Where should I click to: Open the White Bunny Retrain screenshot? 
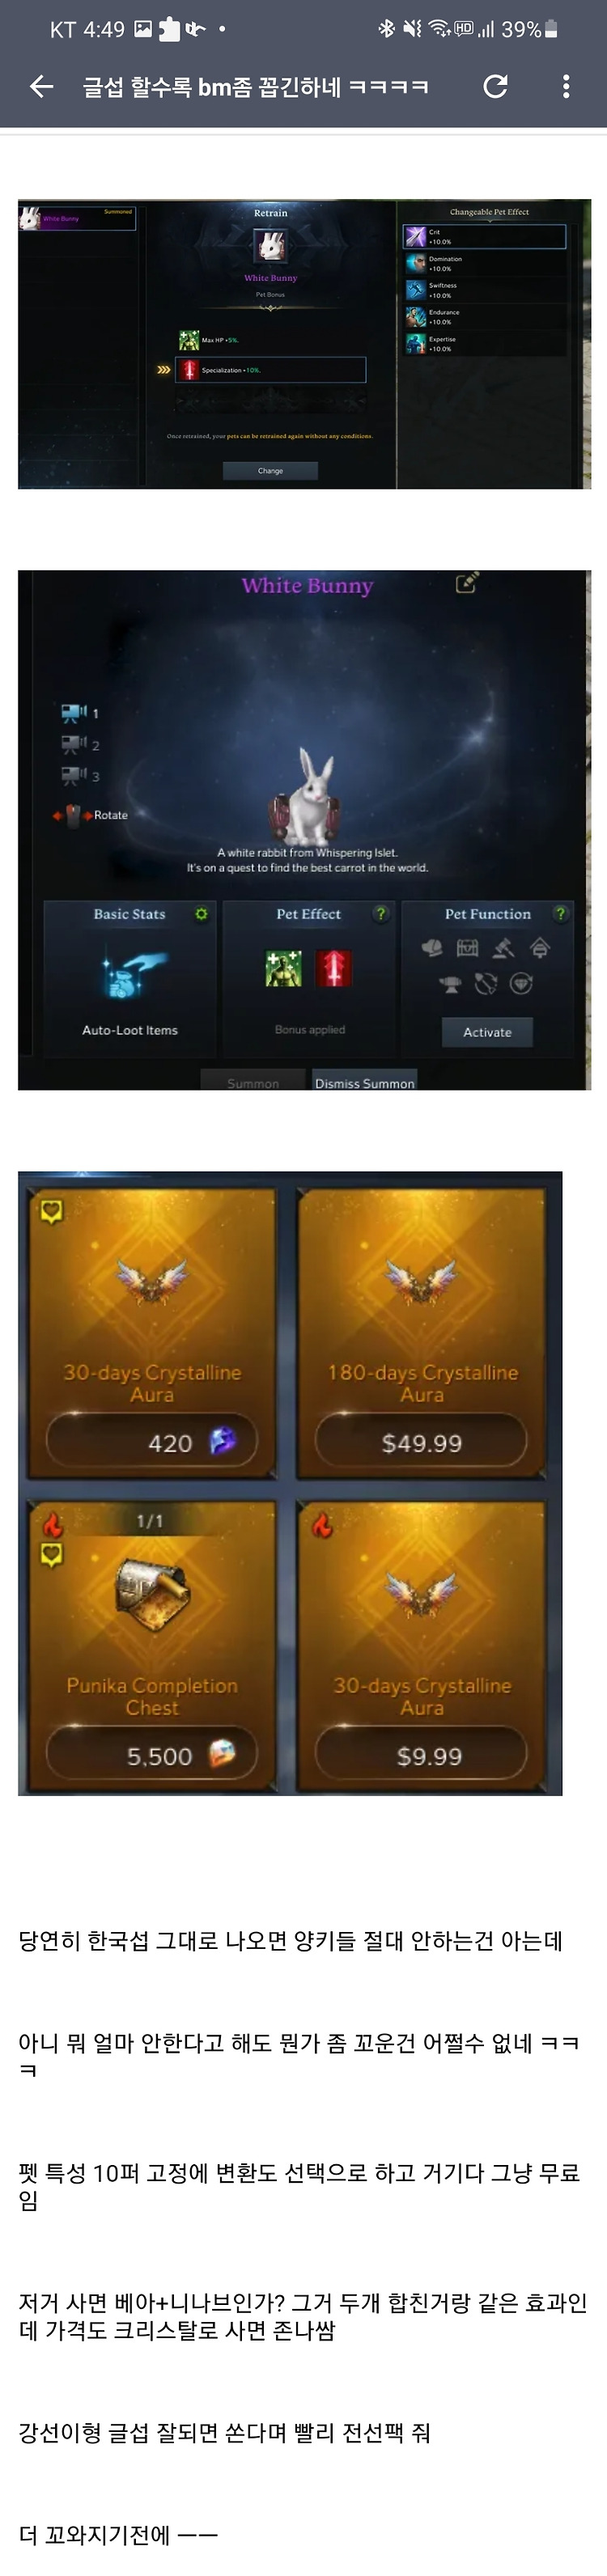click(304, 344)
